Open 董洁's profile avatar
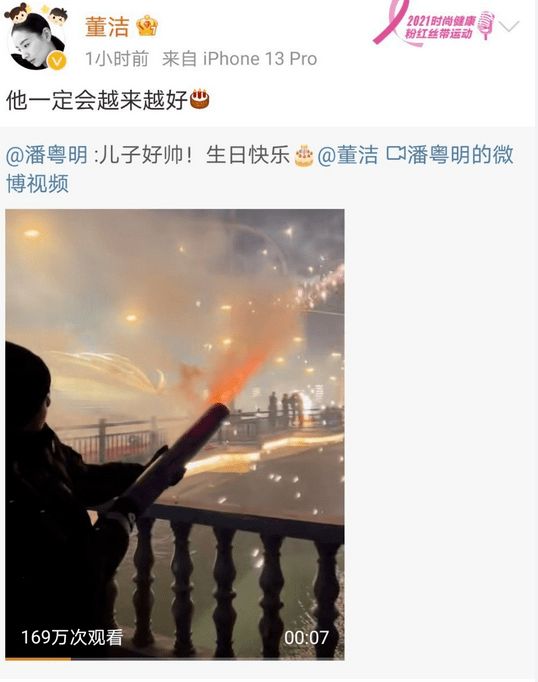 point(37,40)
